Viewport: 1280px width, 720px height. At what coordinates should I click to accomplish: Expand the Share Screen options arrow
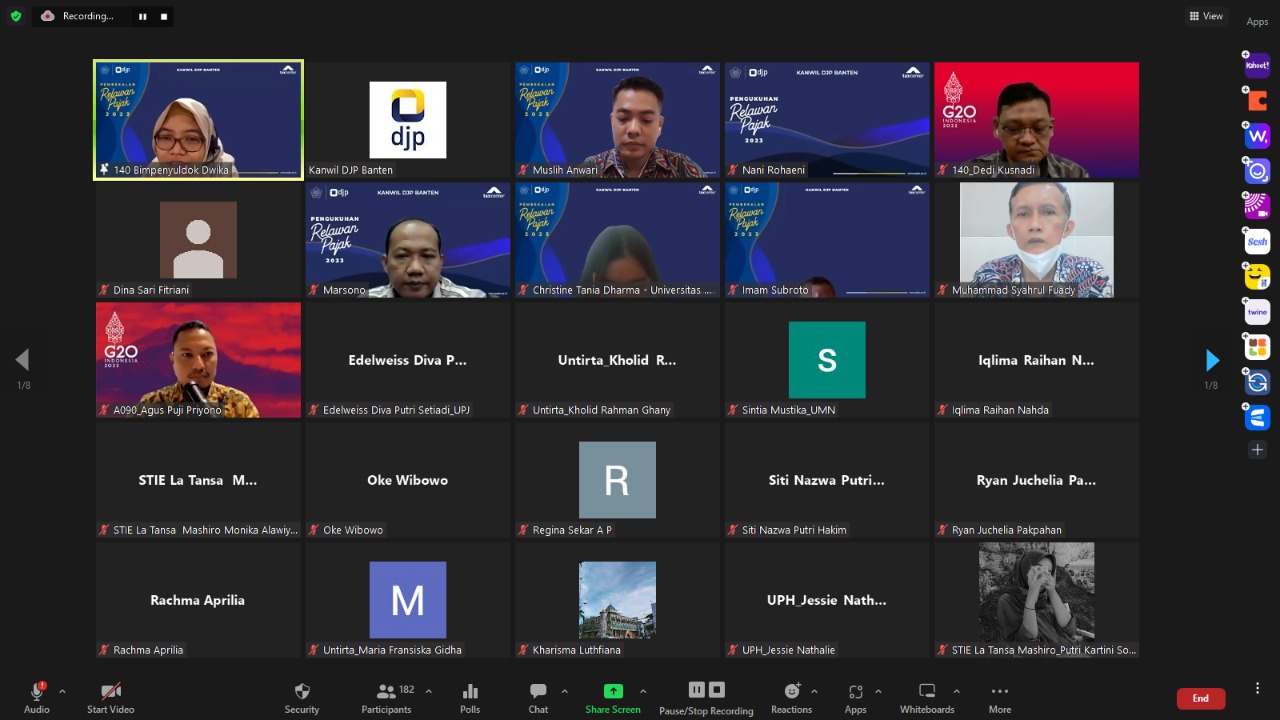pos(643,691)
